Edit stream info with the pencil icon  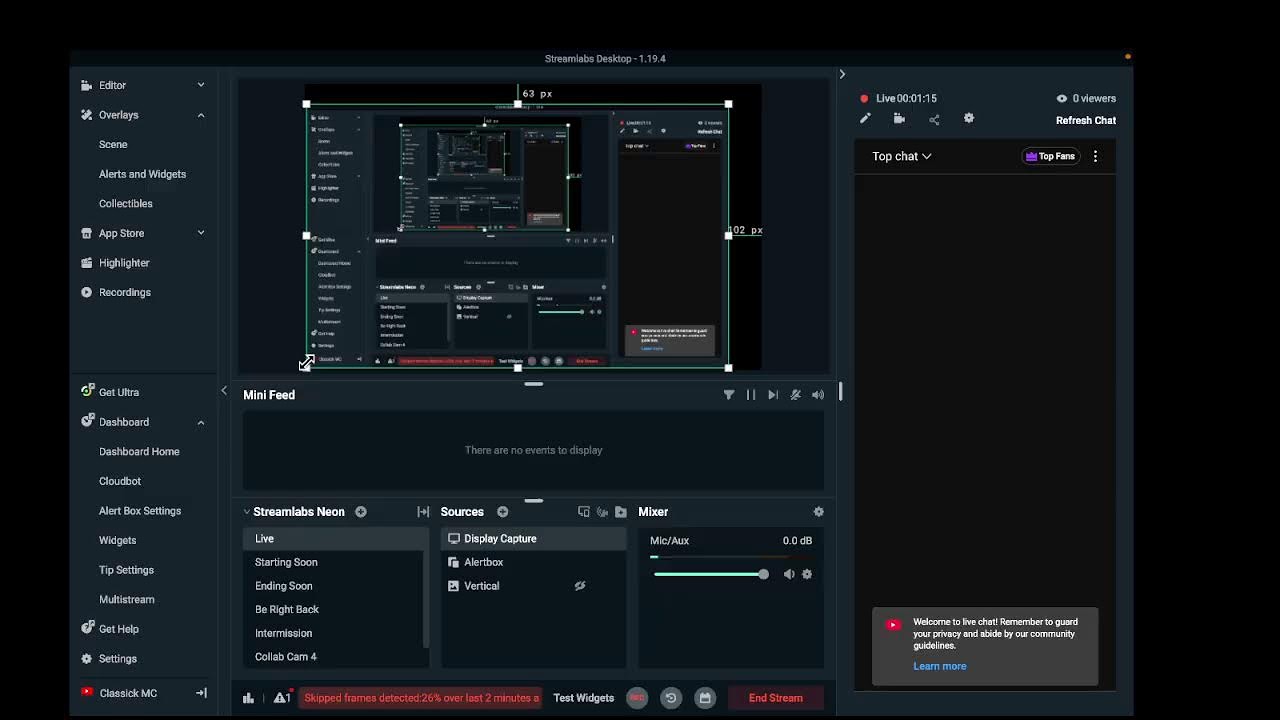click(865, 119)
